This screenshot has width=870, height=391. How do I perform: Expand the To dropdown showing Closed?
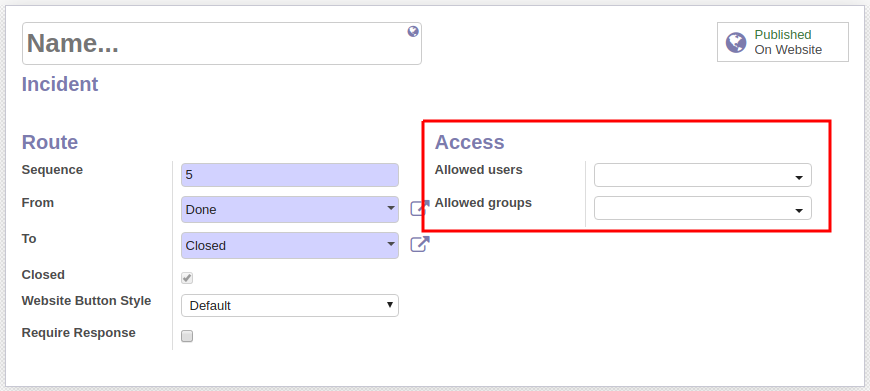point(290,245)
